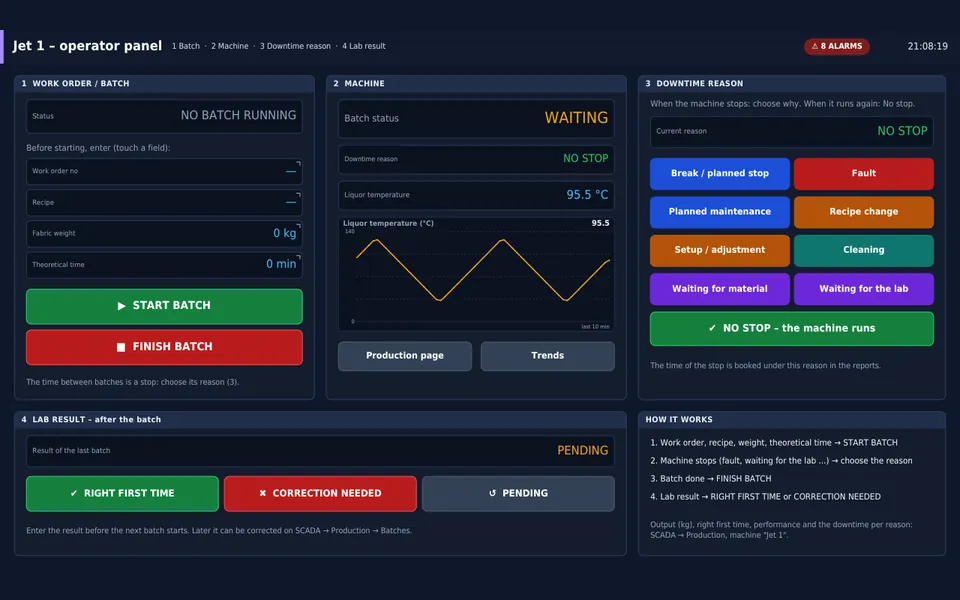Click the LAB RESULT - after the batch header
Screen dimensions: 960x600
[x=320, y=420]
